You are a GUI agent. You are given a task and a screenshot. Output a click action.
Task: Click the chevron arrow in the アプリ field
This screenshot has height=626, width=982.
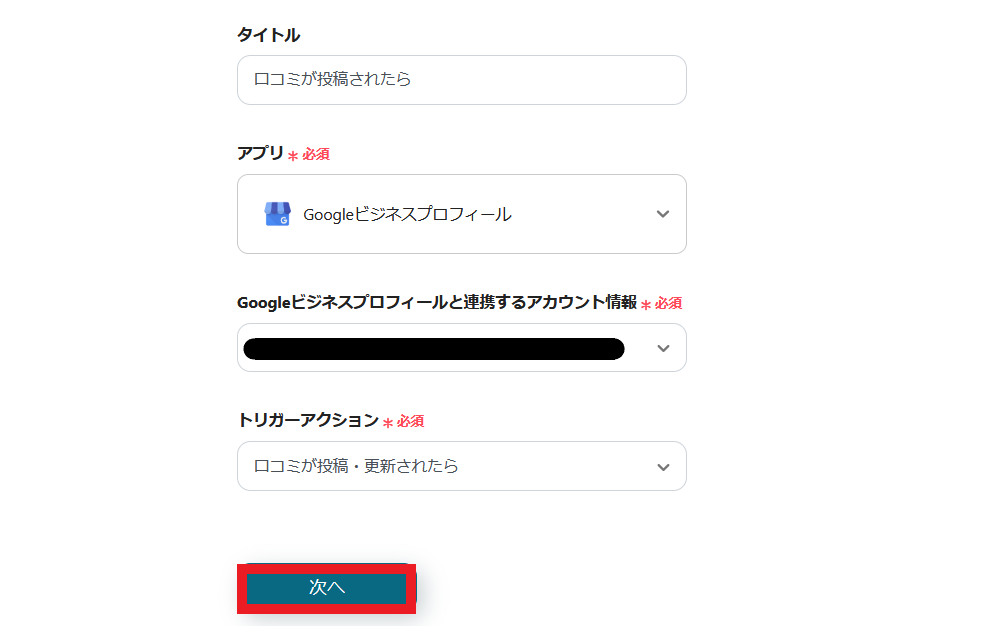662,214
